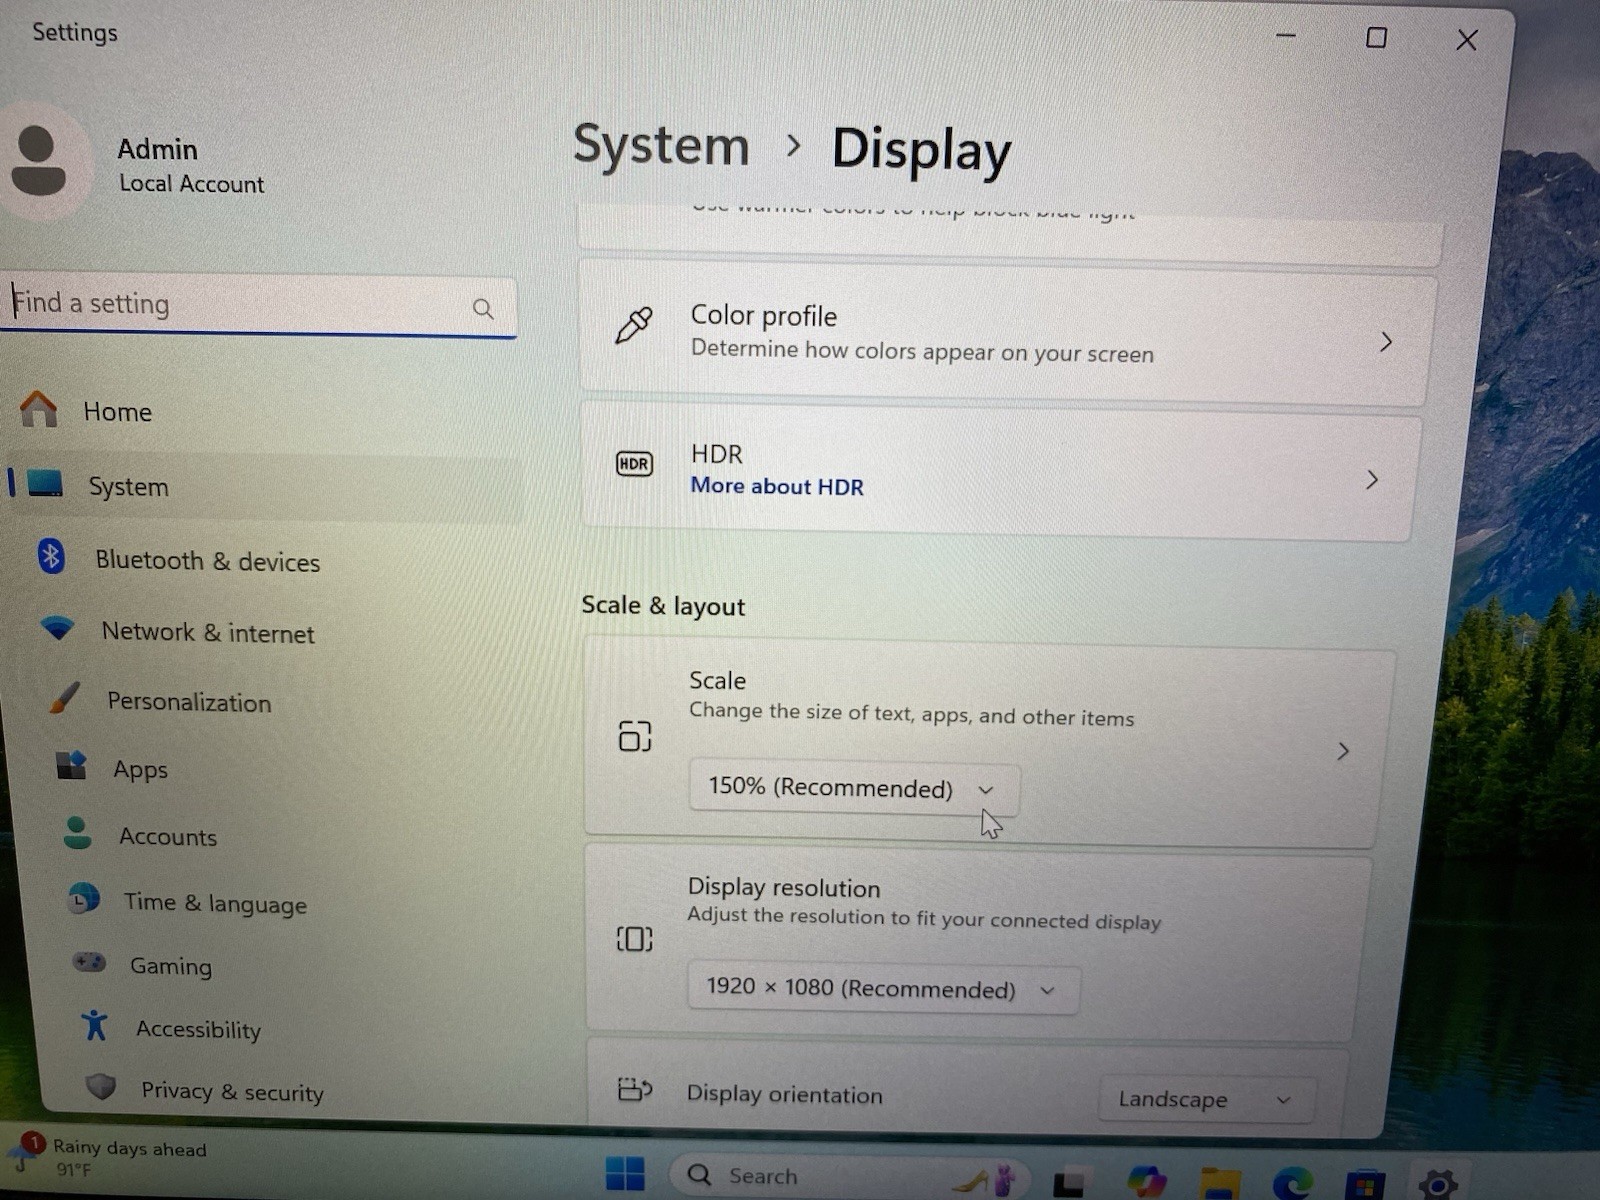Open the Home settings page
Image resolution: width=1600 pixels, height=1200 pixels.
pyautogui.click(x=117, y=412)
